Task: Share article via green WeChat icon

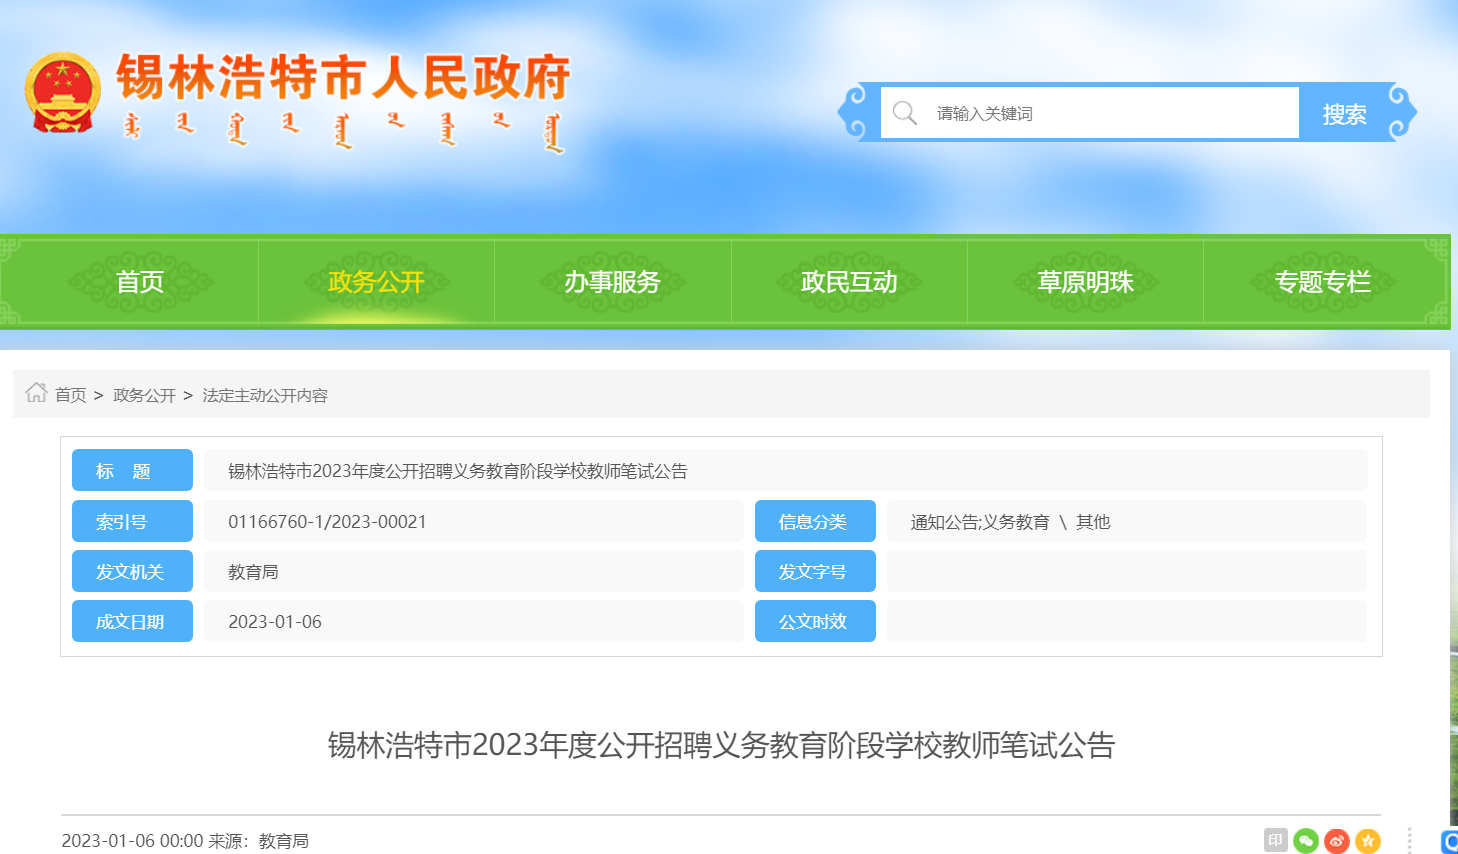Action: [1305, 841]
